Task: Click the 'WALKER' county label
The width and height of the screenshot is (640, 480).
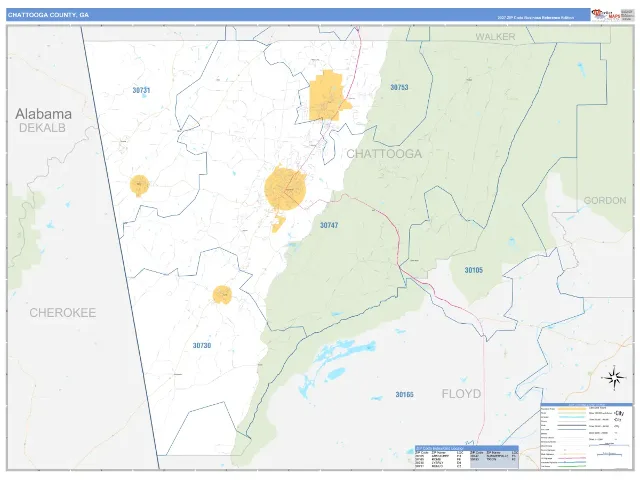Action: click(x=495, y=37)
